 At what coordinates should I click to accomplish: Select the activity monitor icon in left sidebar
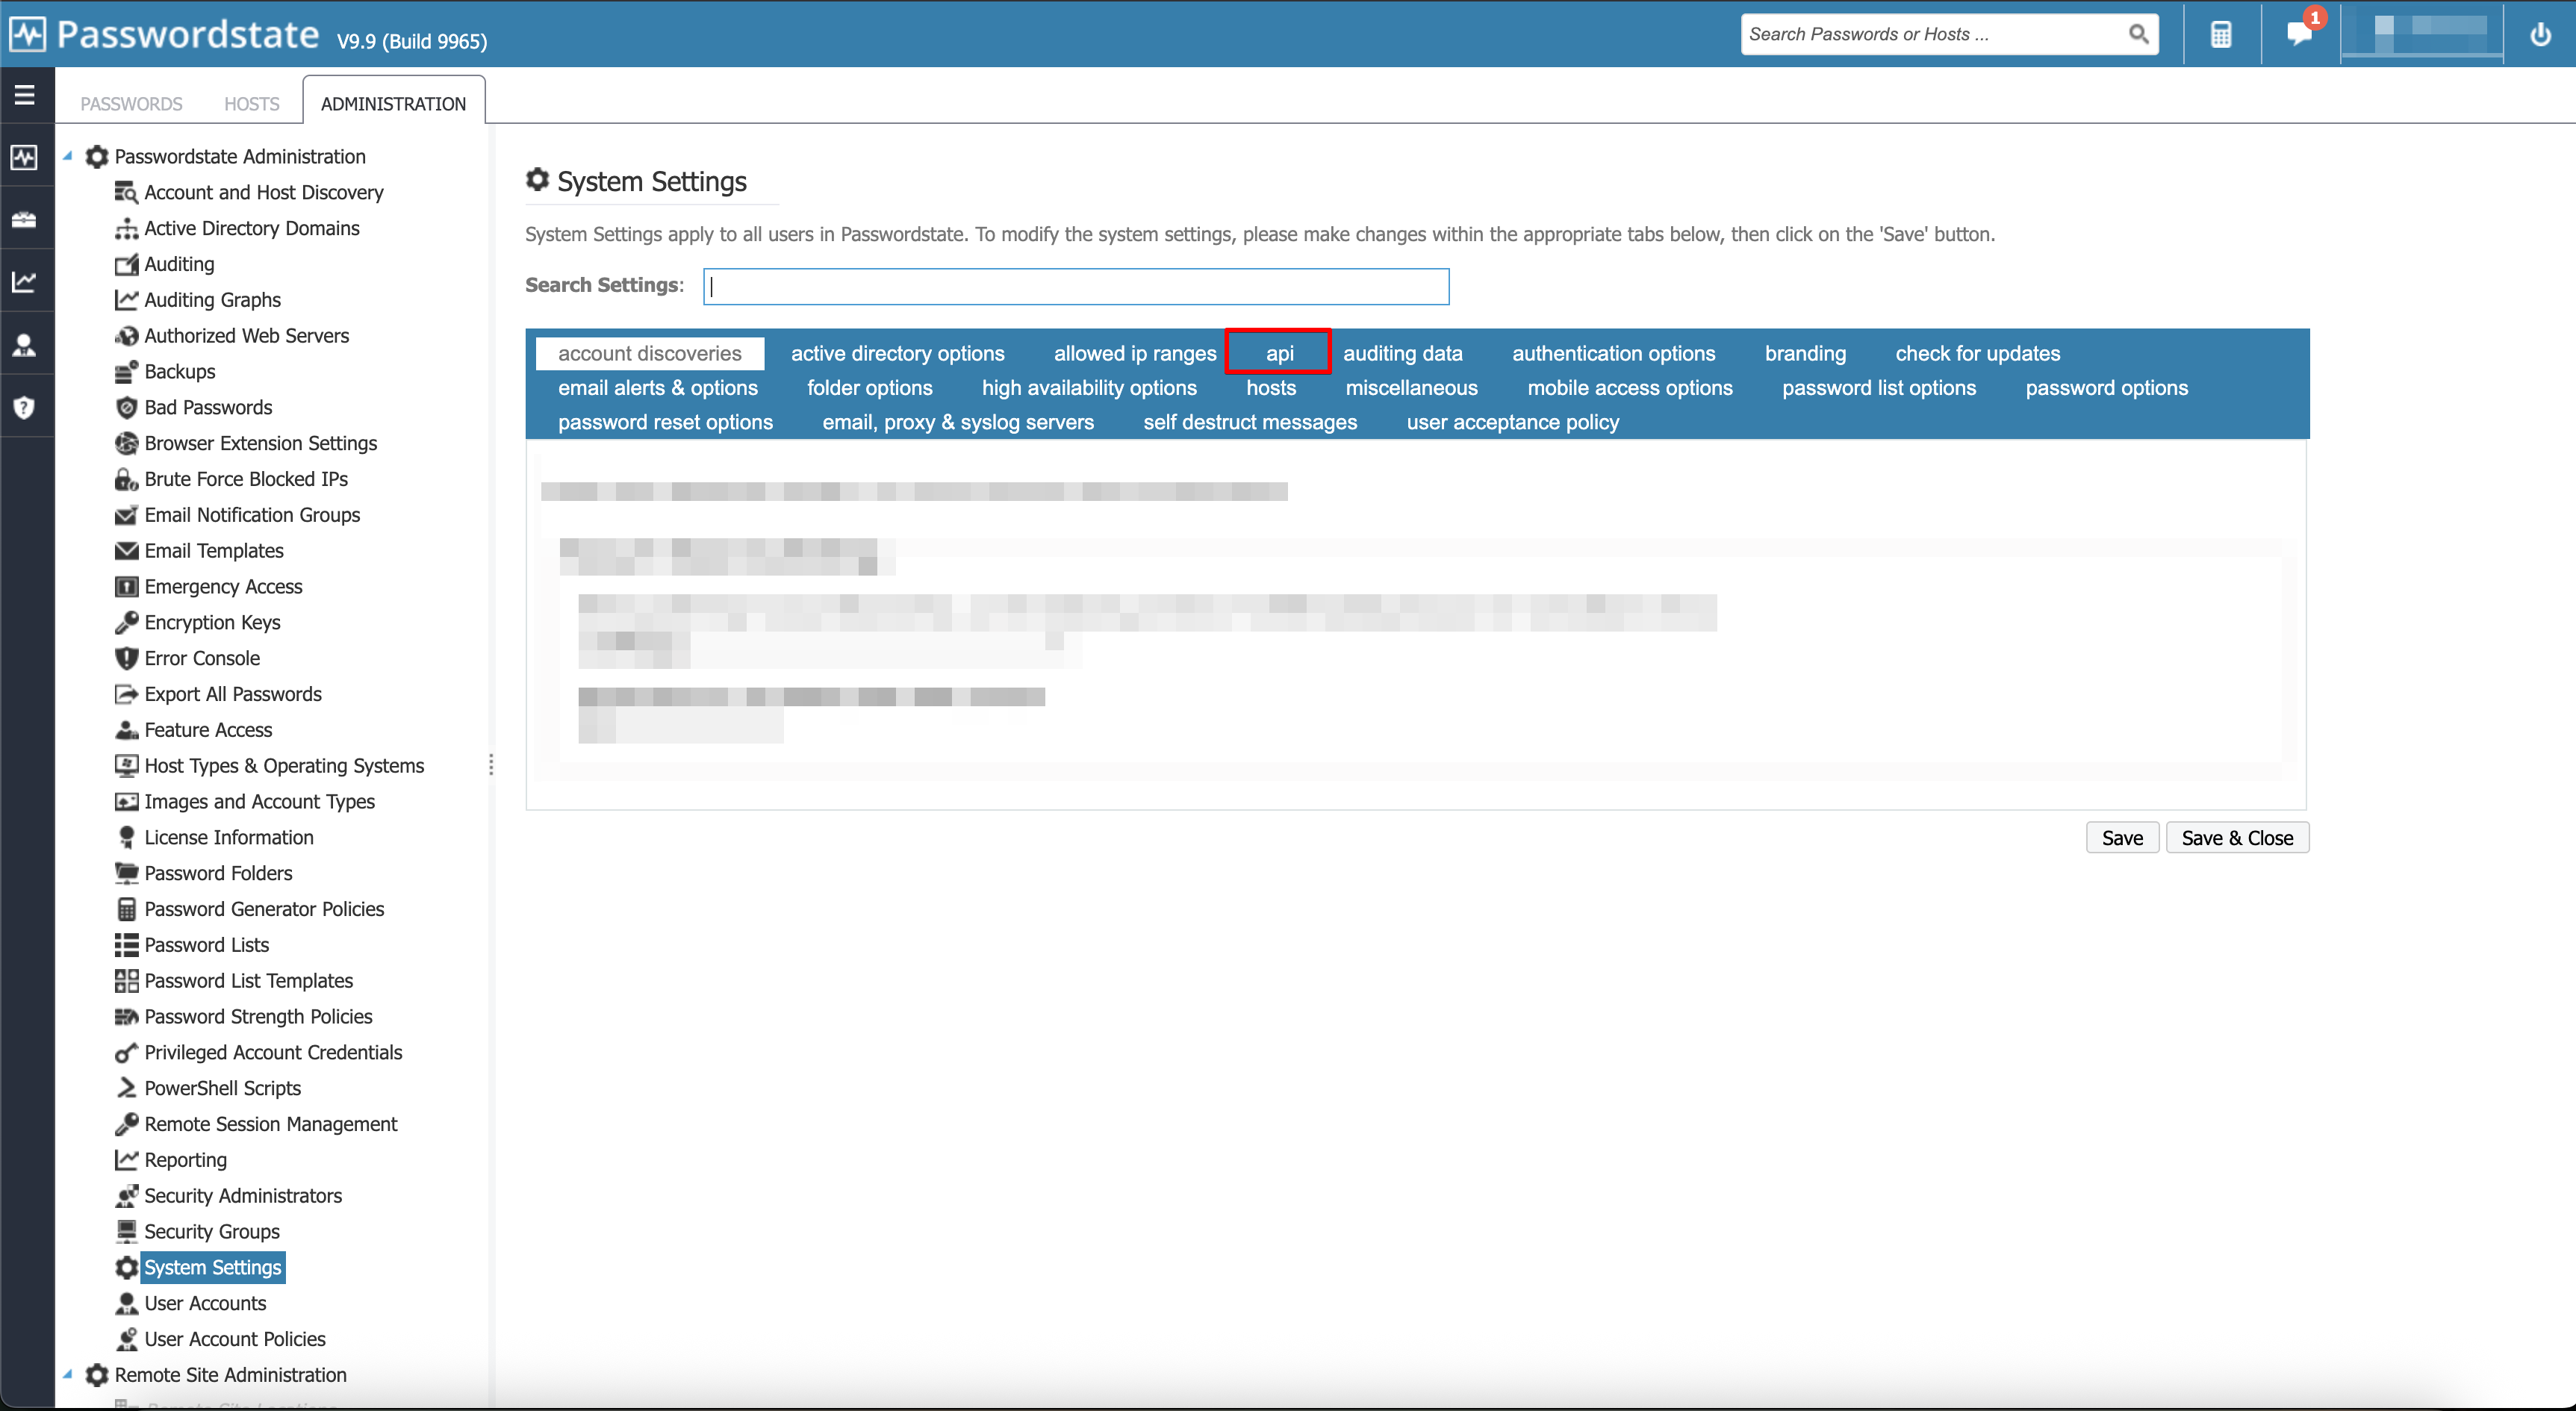(x=25, y=157)
